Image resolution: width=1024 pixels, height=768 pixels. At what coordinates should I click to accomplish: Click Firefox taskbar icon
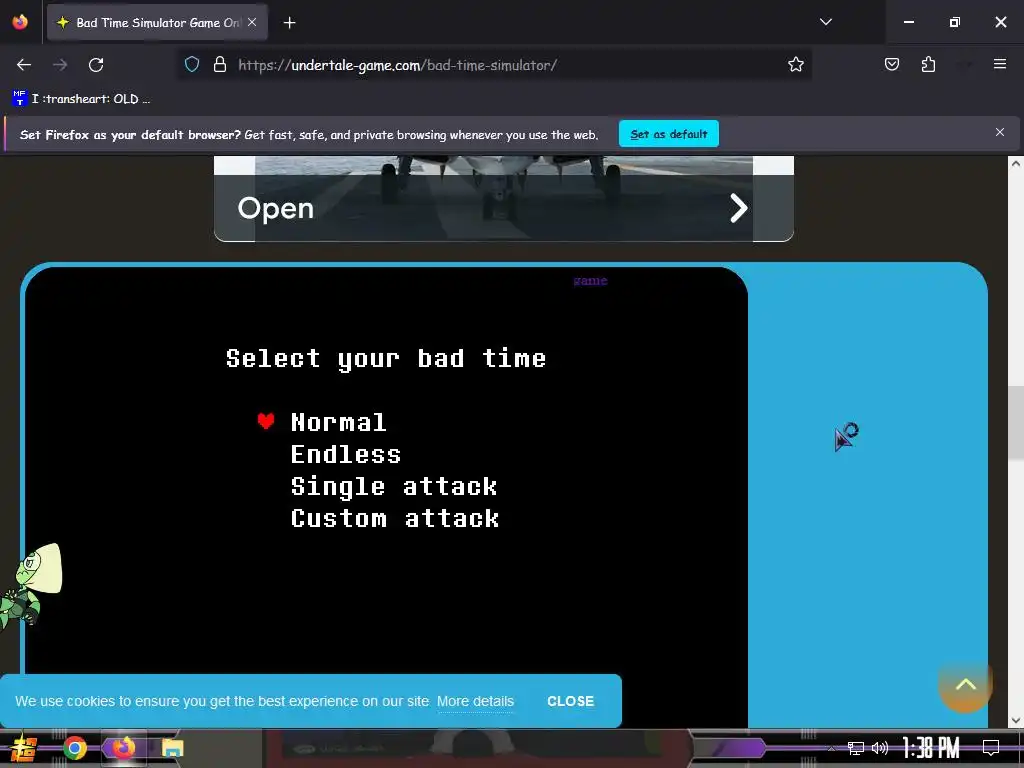[x=124, y=748]
